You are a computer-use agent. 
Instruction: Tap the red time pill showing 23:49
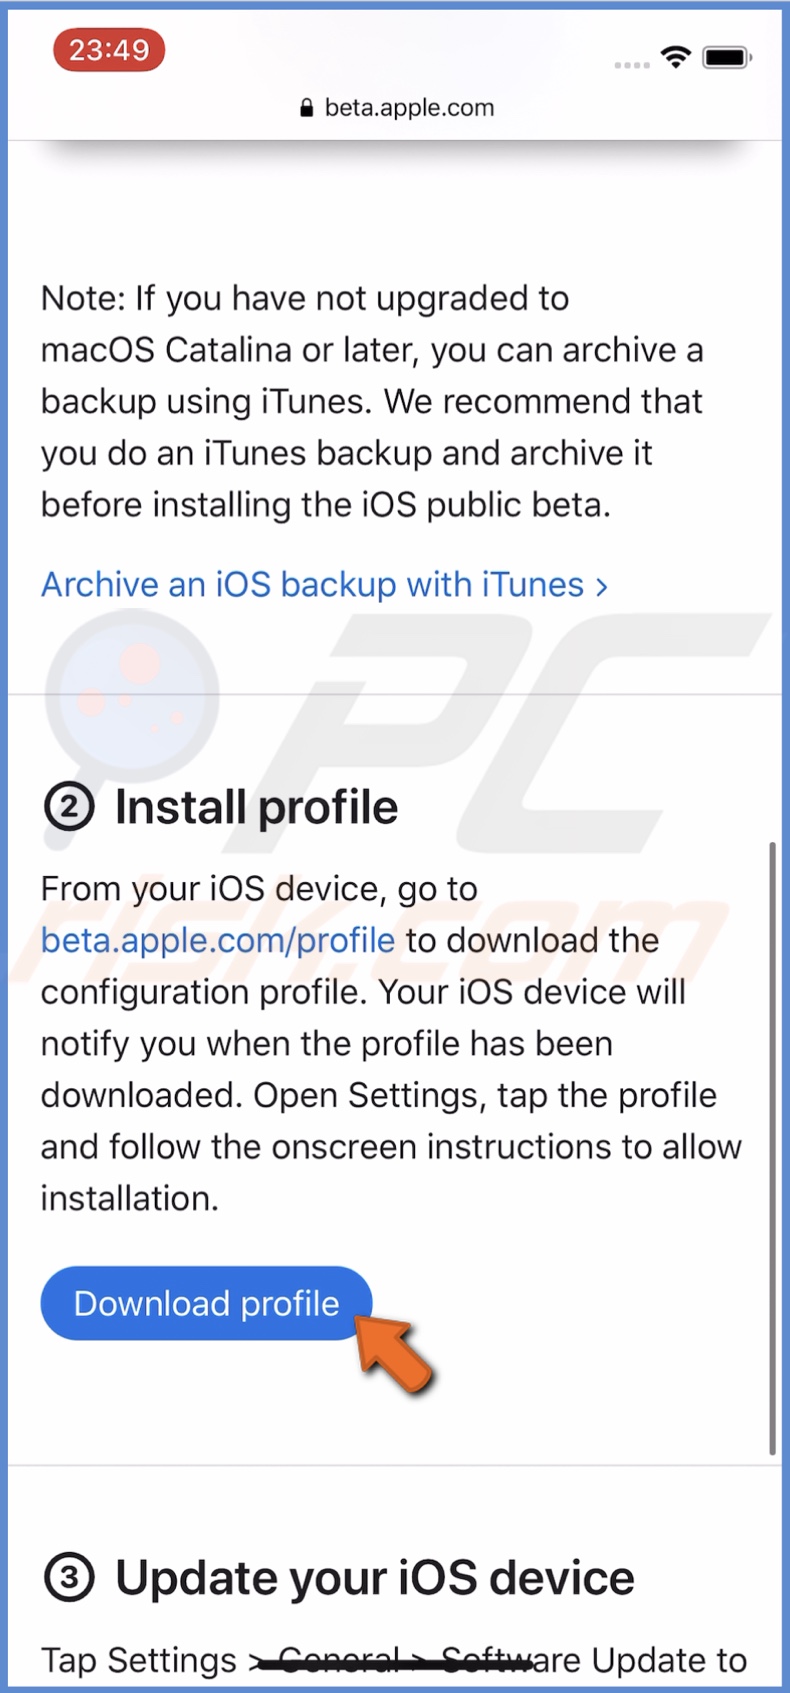108,49
